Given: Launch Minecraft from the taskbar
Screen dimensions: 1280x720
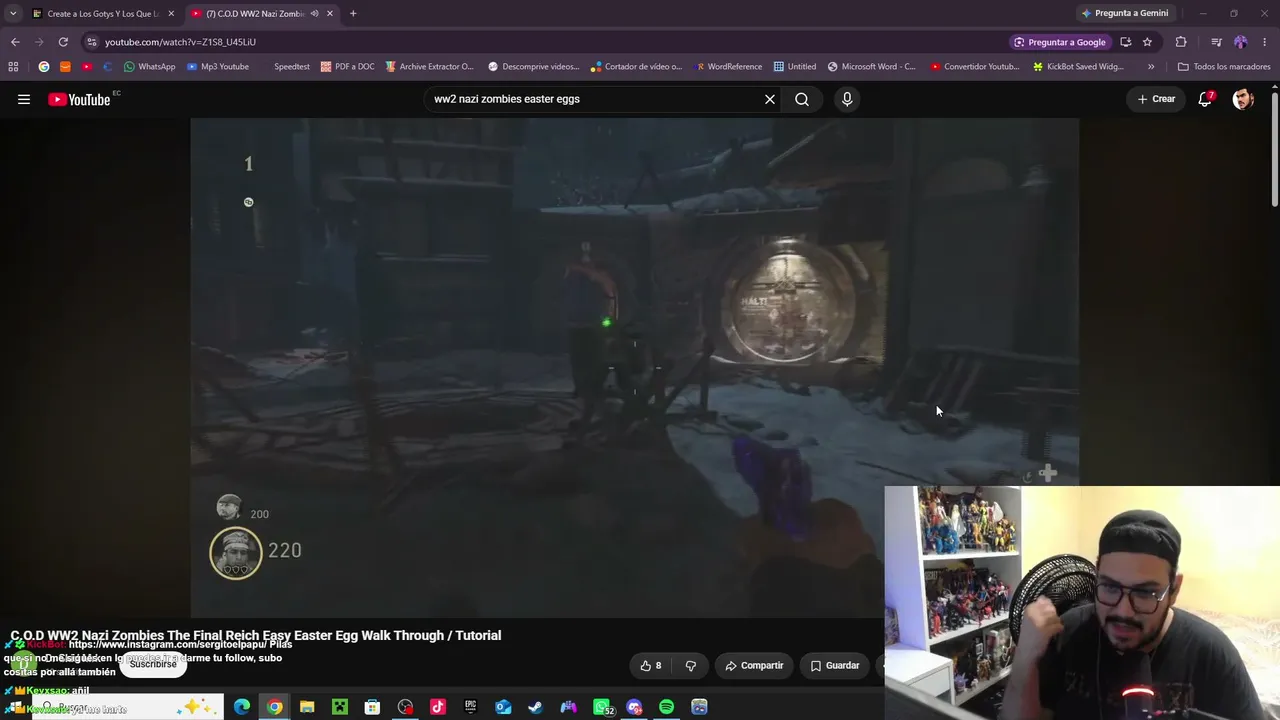Looking at the screenshot, I should pyautogui.click(x=340, y=707).
